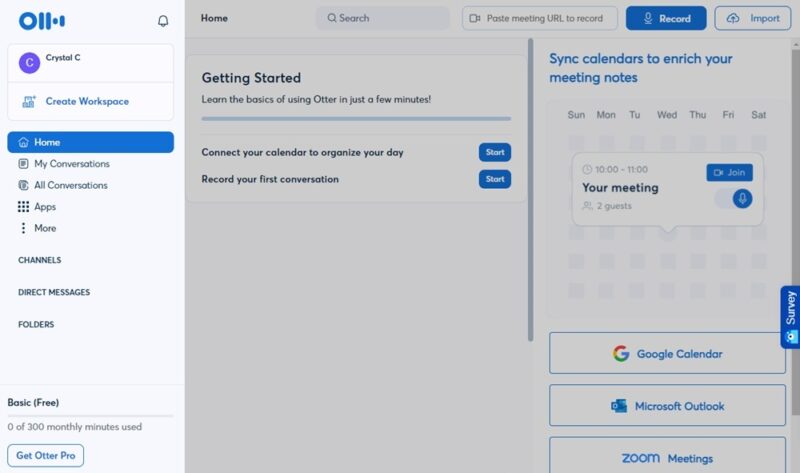Image resolution: width=800 pixels, height=473 pixels.
Task: Start a recording with Record button
Action: tap(666, 18)
